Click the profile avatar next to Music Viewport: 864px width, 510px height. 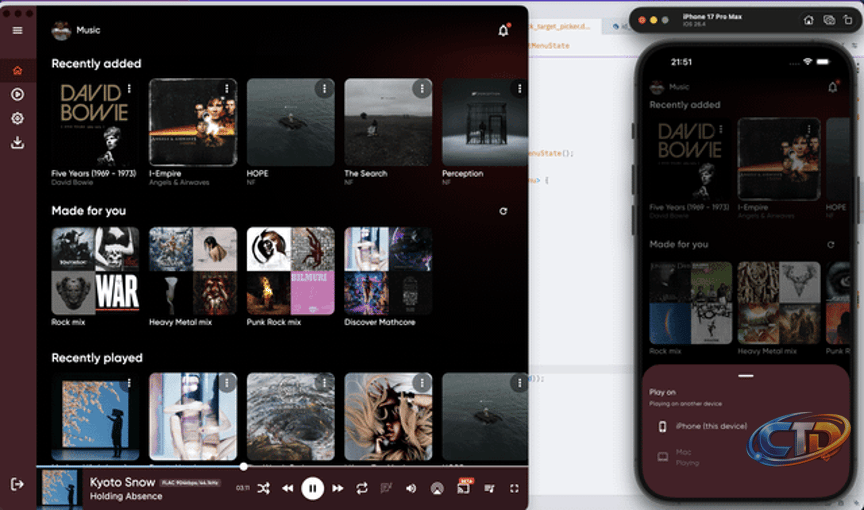tap(61, 30)
